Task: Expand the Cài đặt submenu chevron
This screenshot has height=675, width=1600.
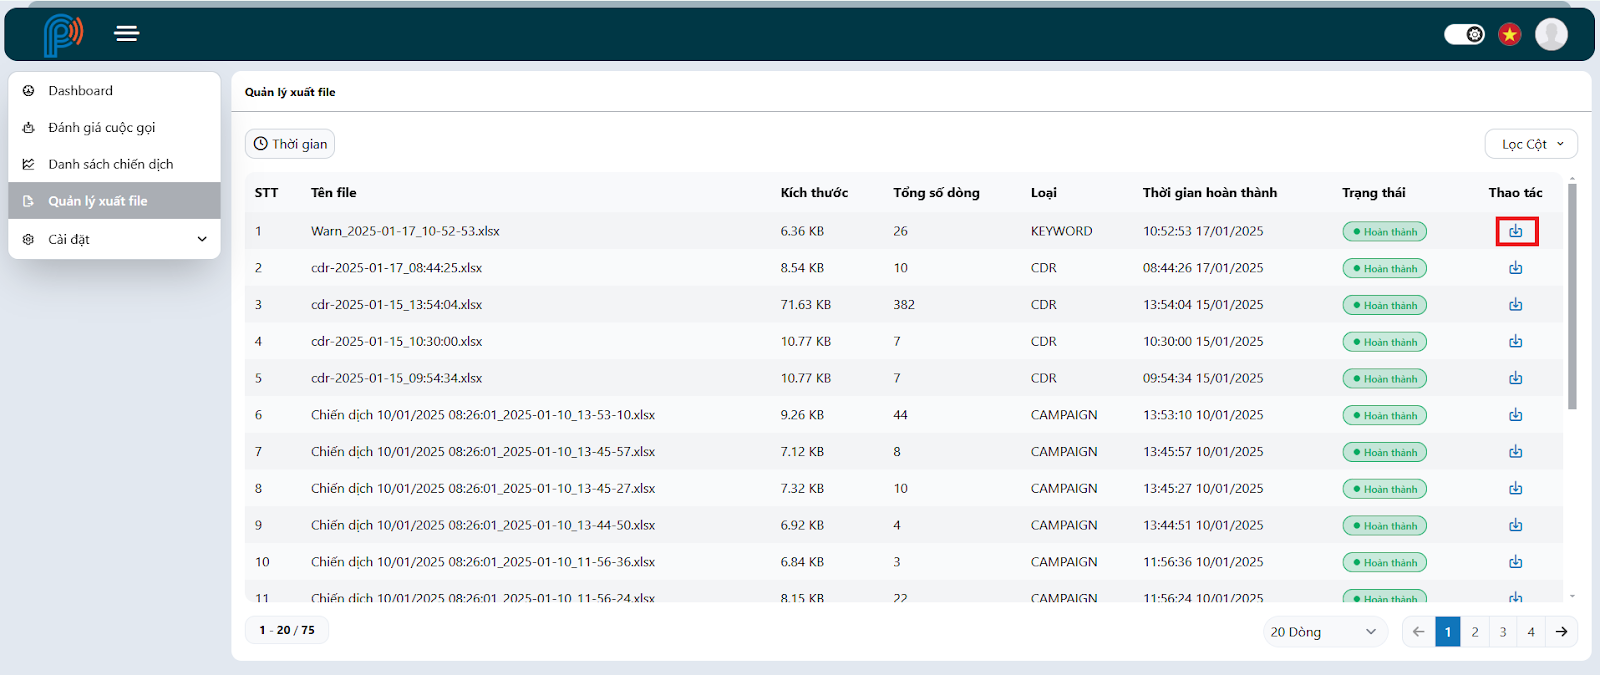Action: click(202, 240)
